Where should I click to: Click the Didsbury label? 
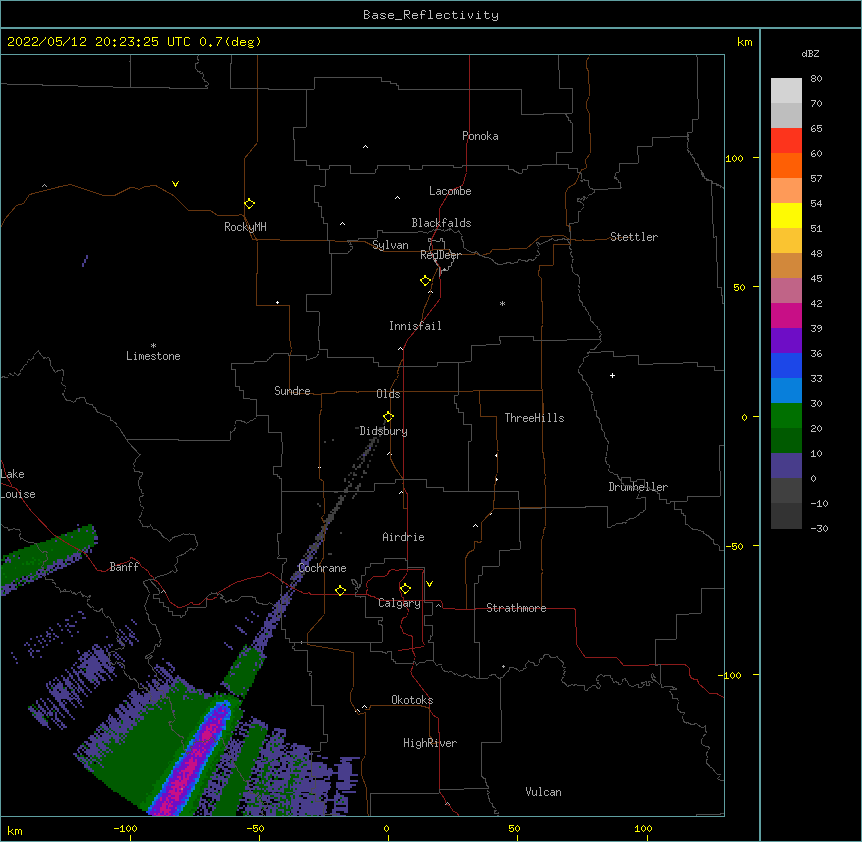(x=384, y=431)
